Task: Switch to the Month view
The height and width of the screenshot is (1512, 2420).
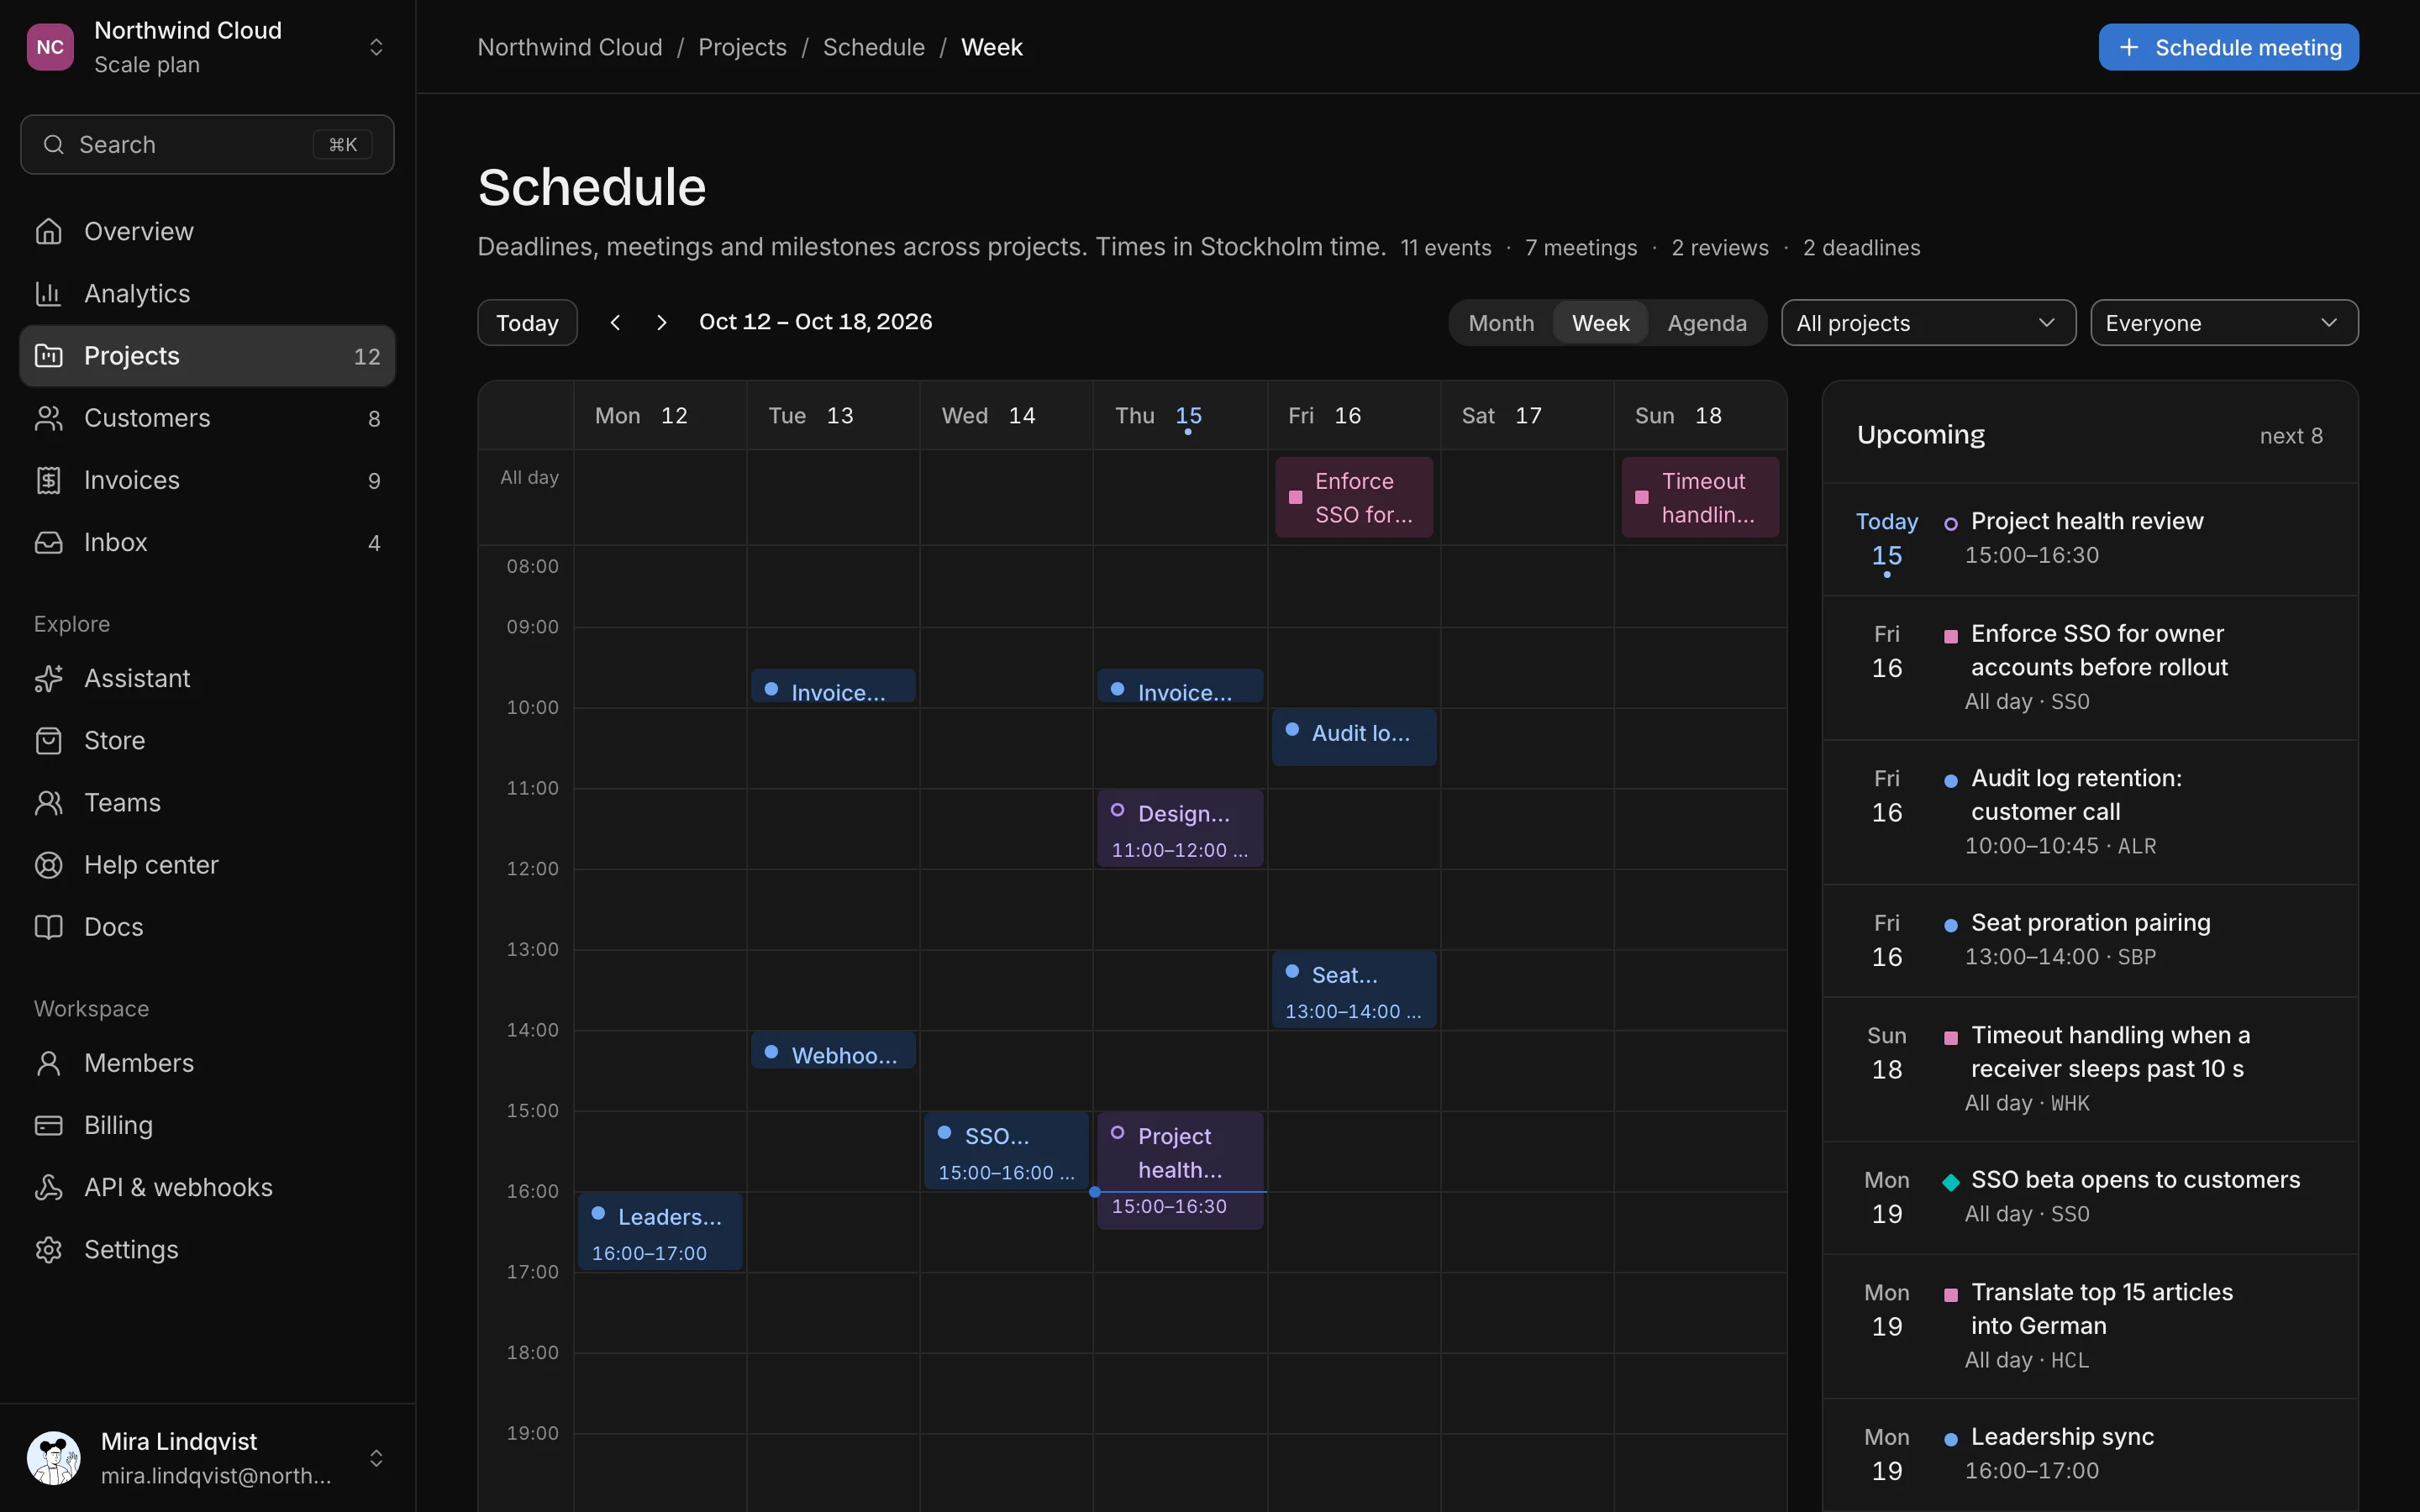Action: [x=1501, y=323]
